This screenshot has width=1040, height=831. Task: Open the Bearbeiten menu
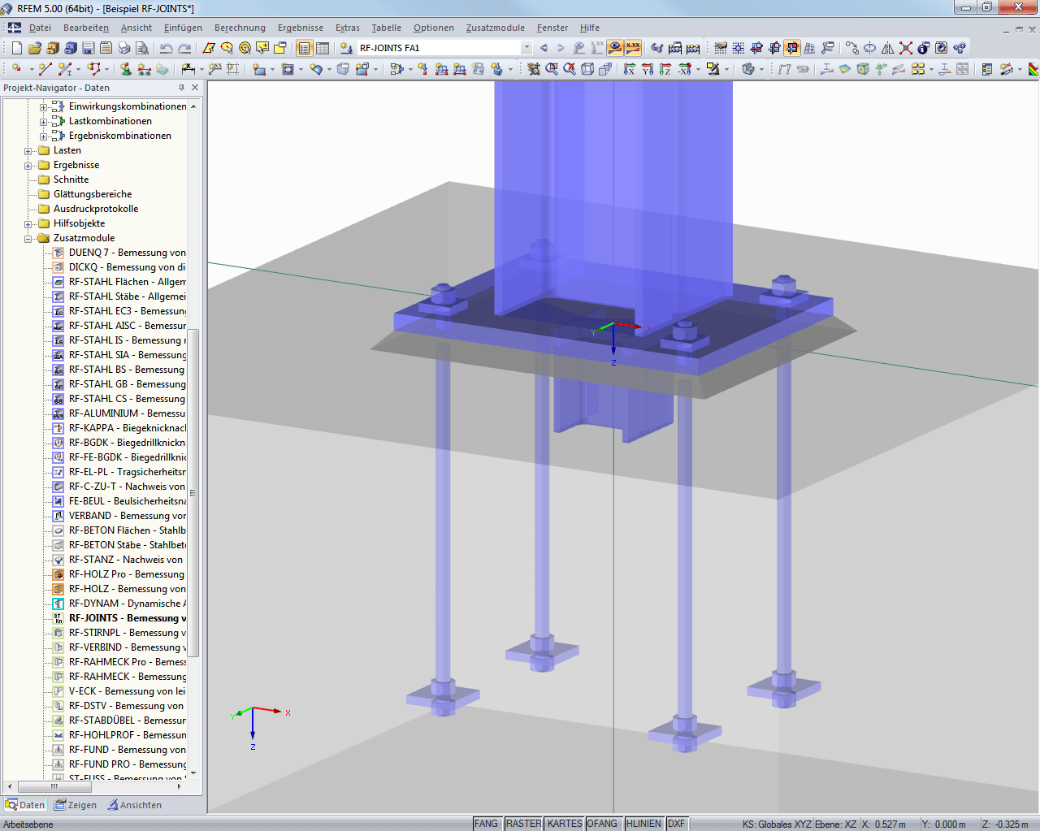pyautogui.click(x=86, y=28)
